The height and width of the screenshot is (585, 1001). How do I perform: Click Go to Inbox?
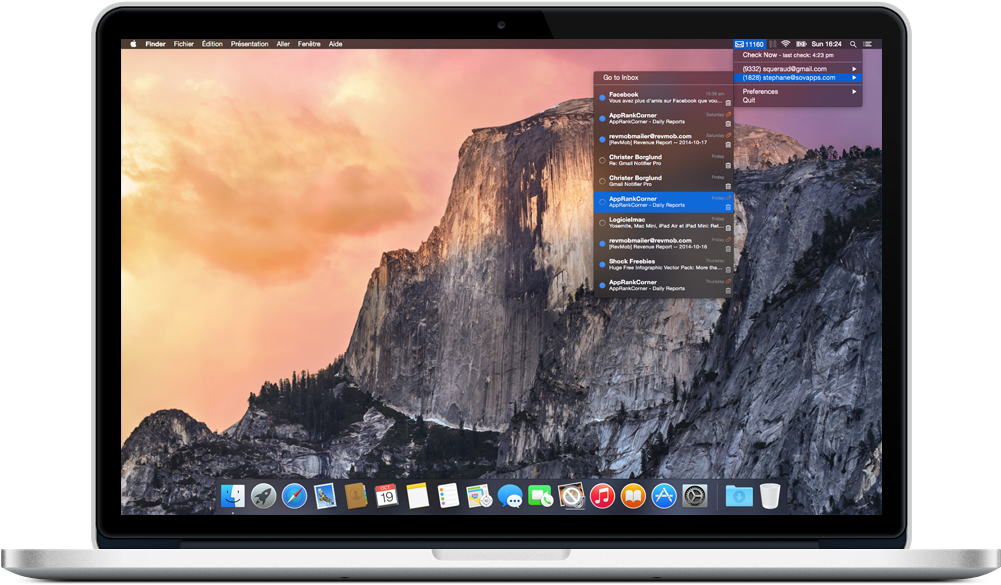621,77
